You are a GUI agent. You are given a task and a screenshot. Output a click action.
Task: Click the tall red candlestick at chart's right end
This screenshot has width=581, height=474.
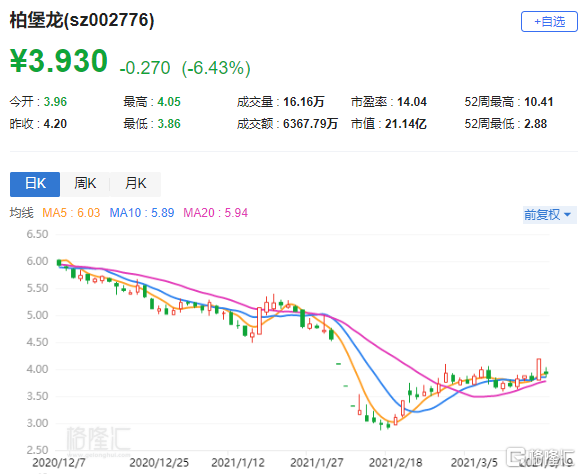538,369
